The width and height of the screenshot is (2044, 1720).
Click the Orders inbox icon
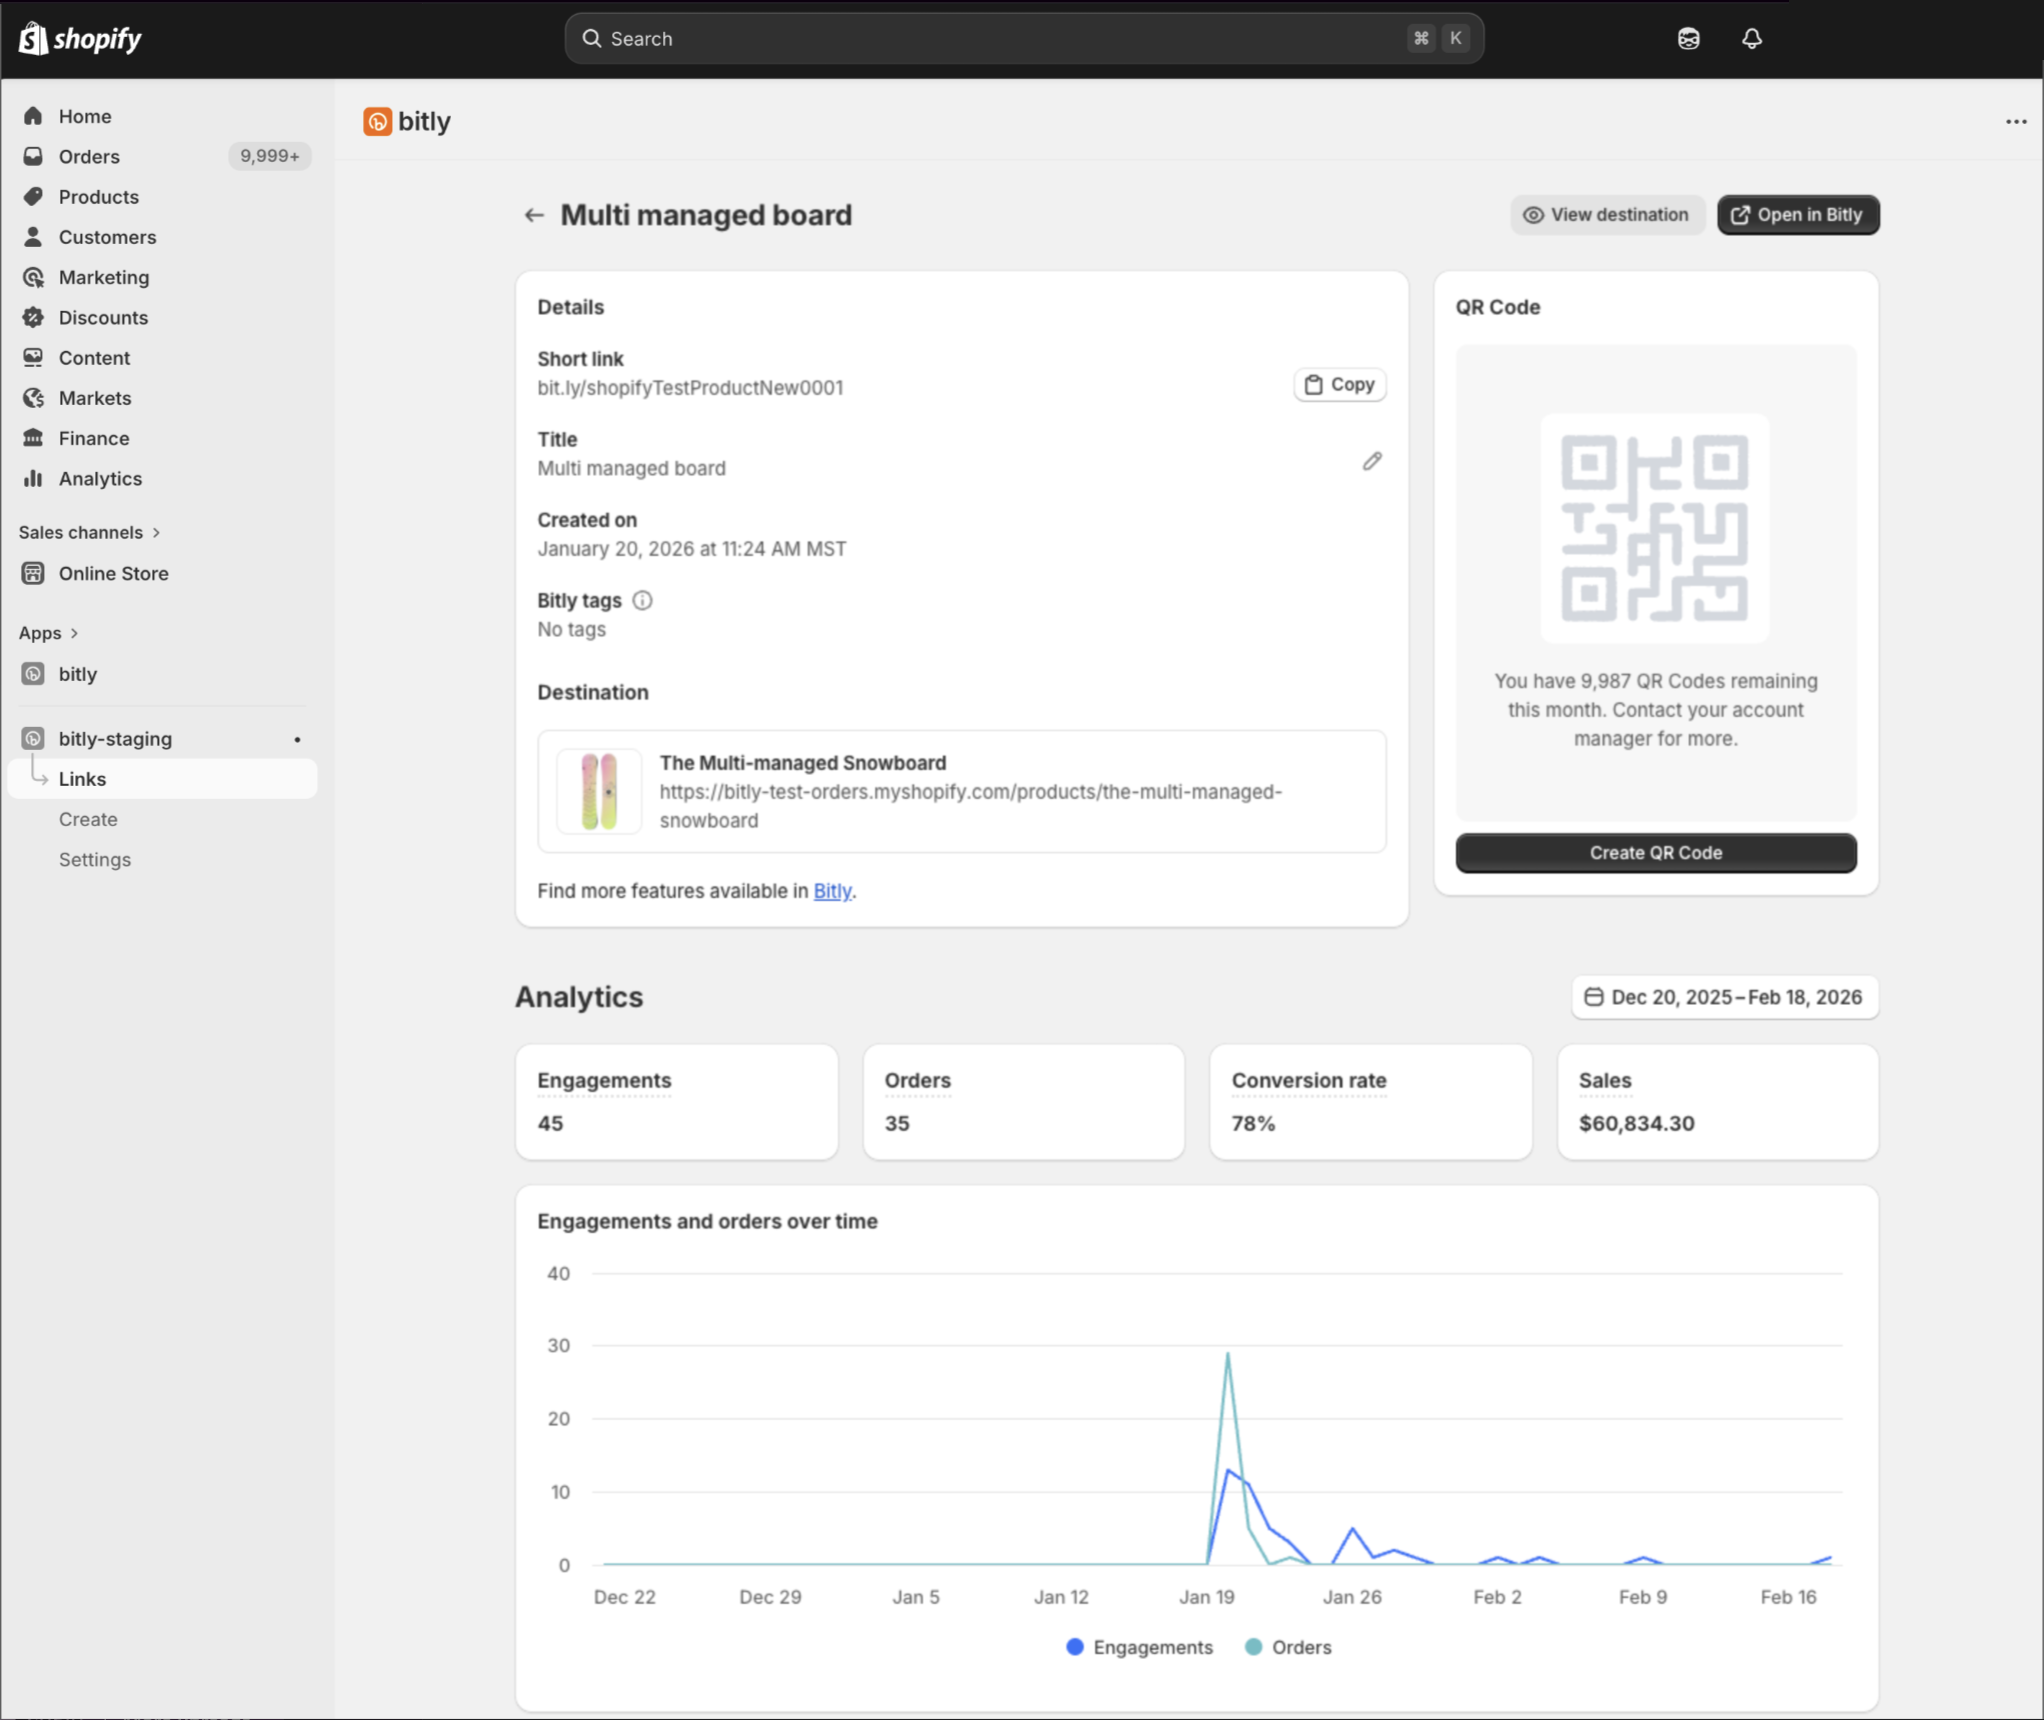(33, 156)
